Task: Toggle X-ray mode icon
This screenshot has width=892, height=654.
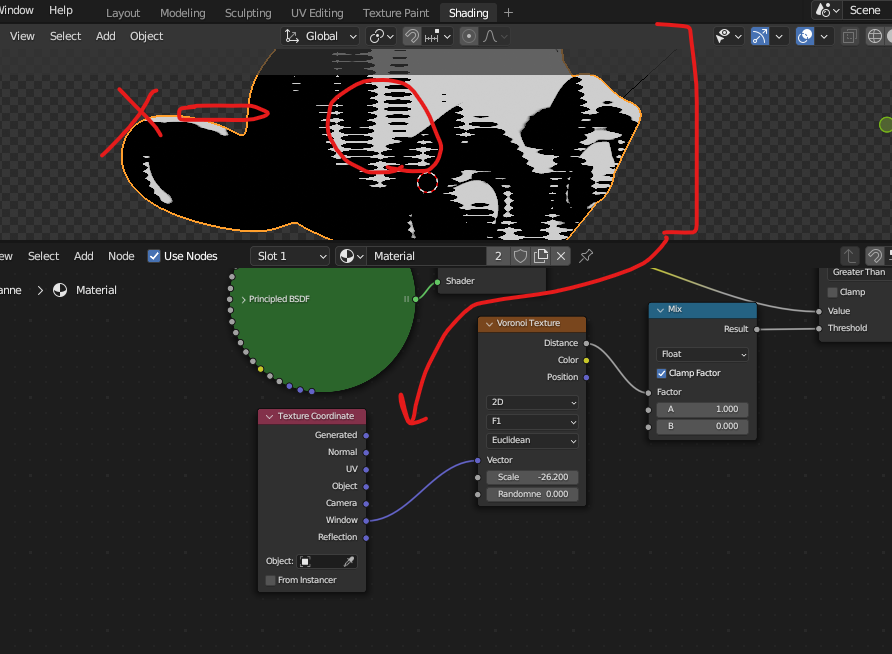Action: [849, 36]
